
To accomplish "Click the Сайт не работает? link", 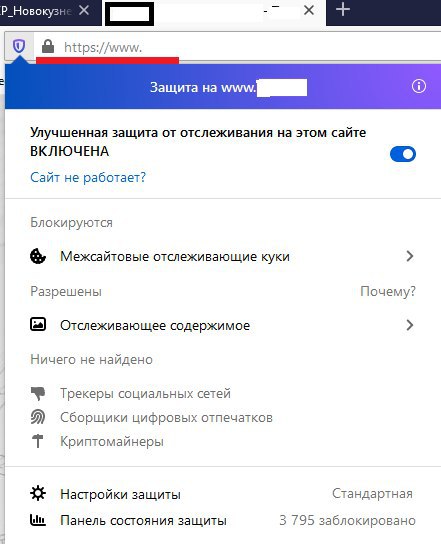I will point(88,177).
